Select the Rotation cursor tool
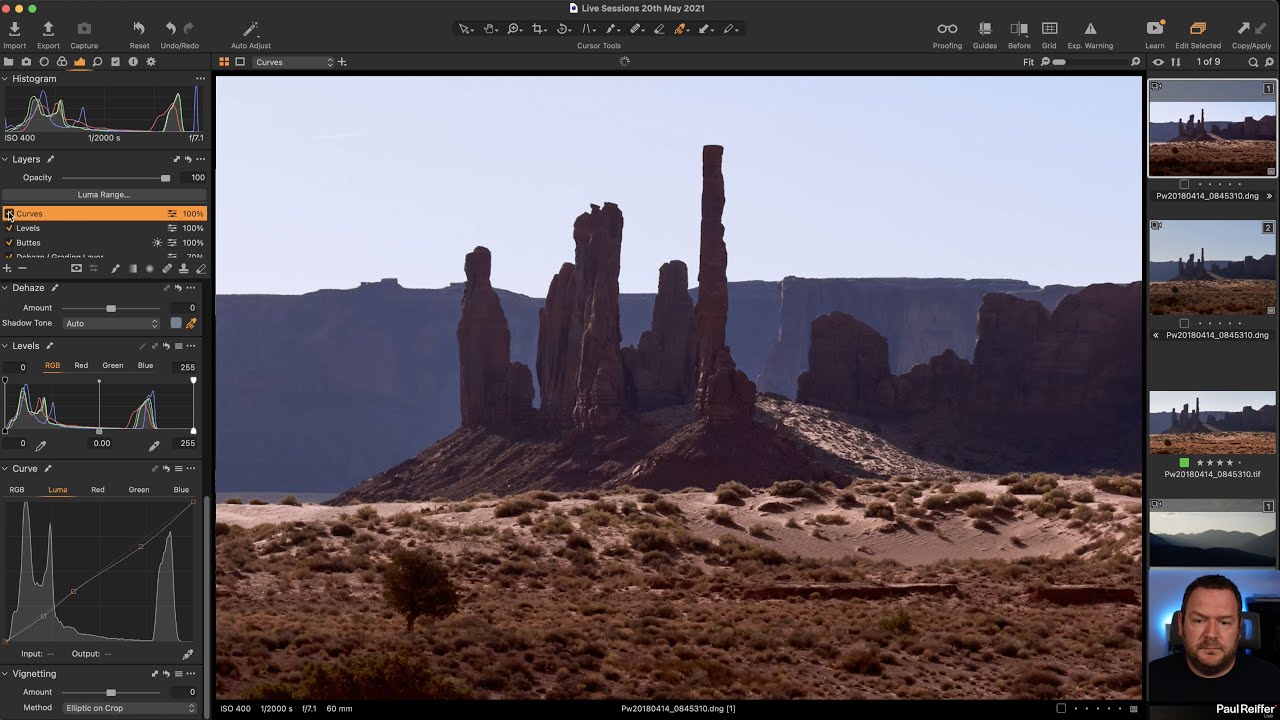Image resolution: width=1280 pixels, height=720 pixels. [563, 29]
